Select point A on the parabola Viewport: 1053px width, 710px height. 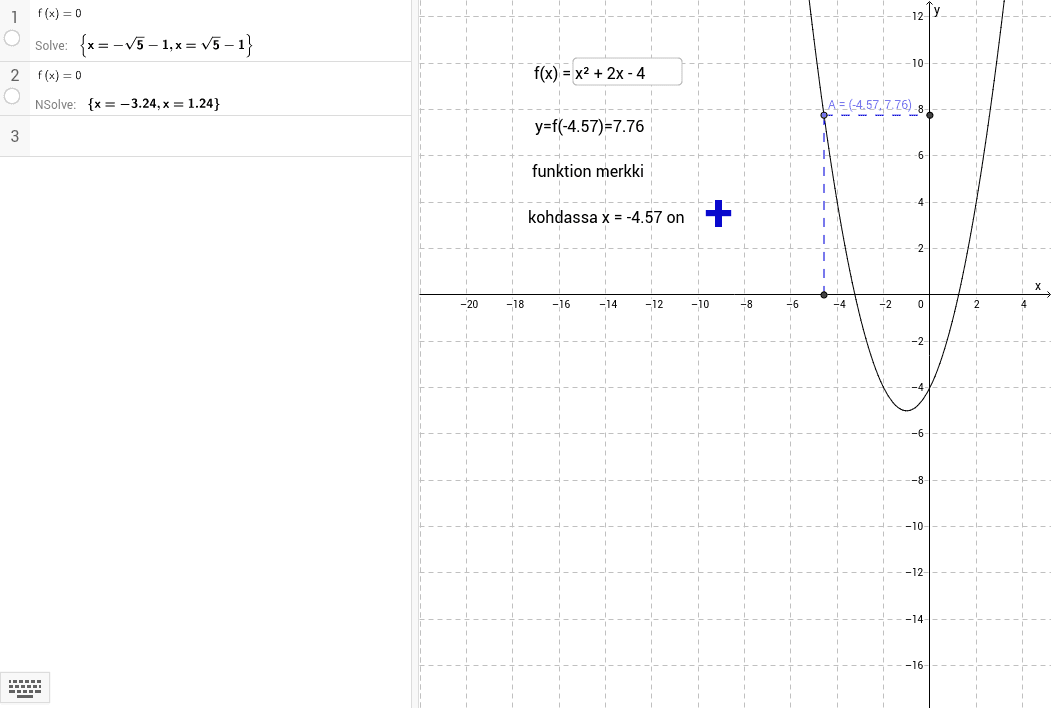[824, 115]
